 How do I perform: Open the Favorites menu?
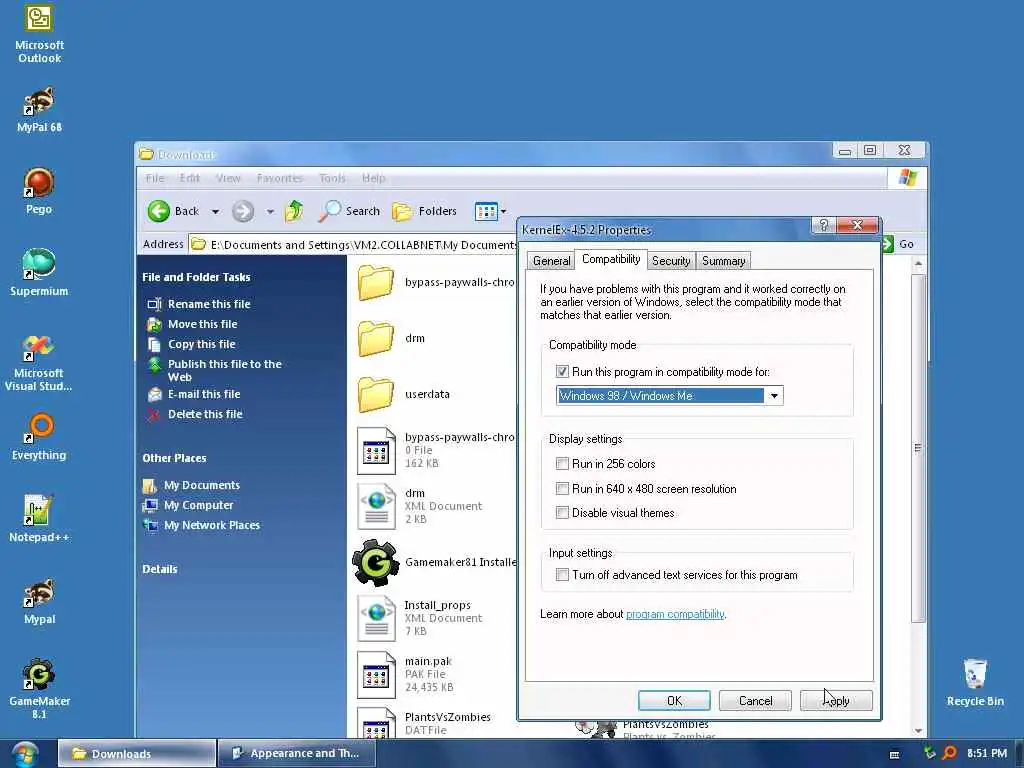coord(280,178)
